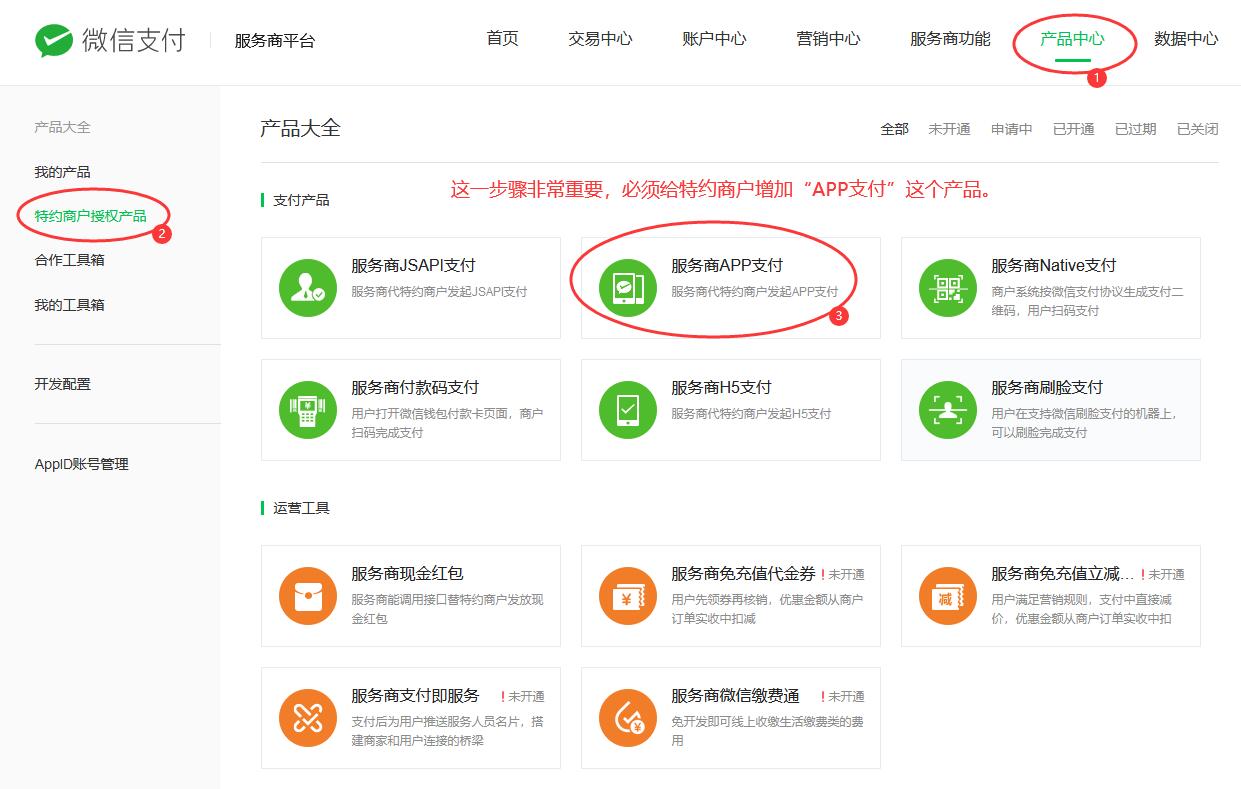Open the 服务商现金红包 envelope icon
The width and height of the screenshot is (1241, 789).
[308, 595]
